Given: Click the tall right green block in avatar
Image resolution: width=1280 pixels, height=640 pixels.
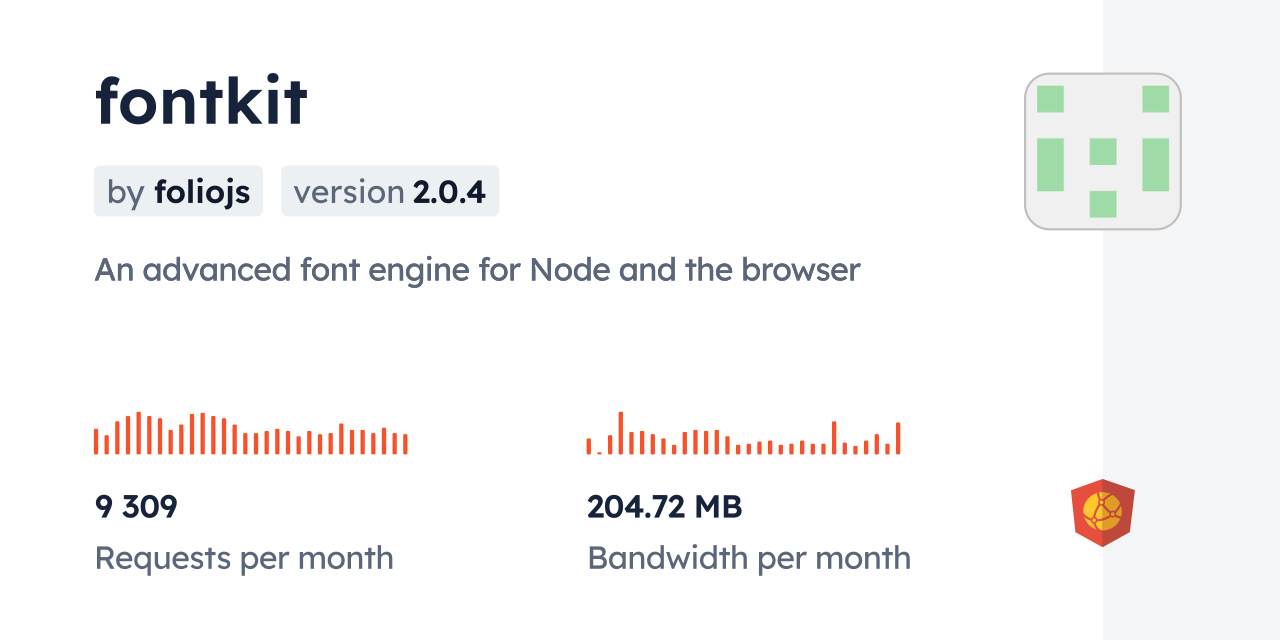Looking at the screenshot, I should (1155, 164).
